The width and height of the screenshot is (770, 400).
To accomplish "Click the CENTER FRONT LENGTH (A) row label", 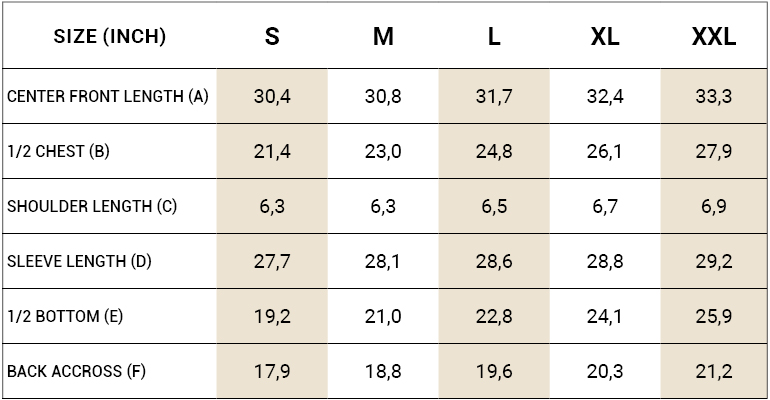I will [x=108, y=97].
